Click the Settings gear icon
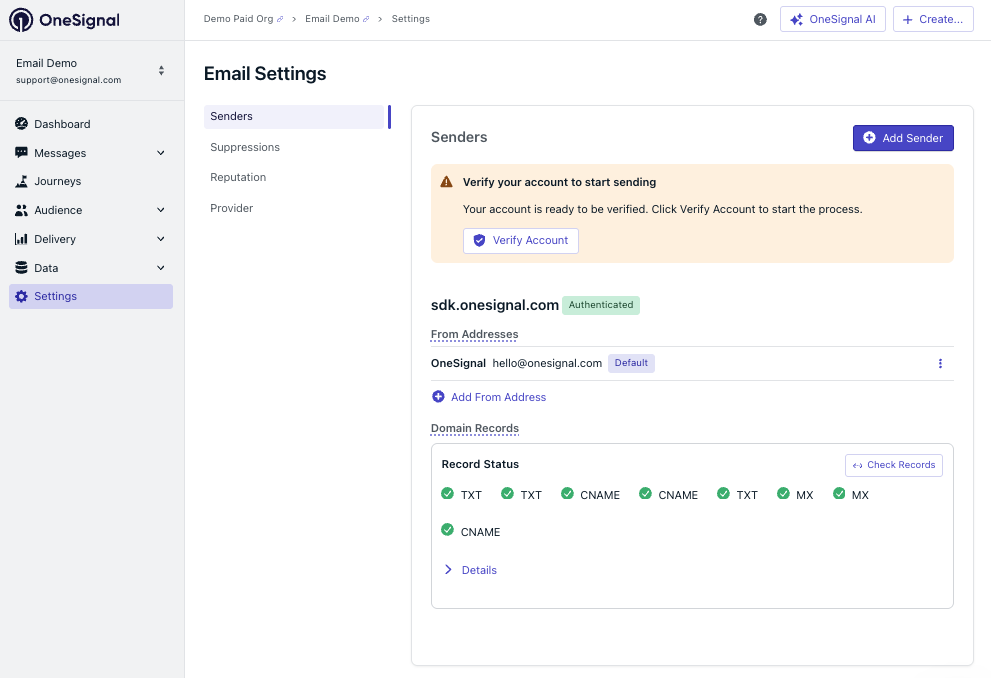This screenshot has width=991, height=678. pos(21,296)
